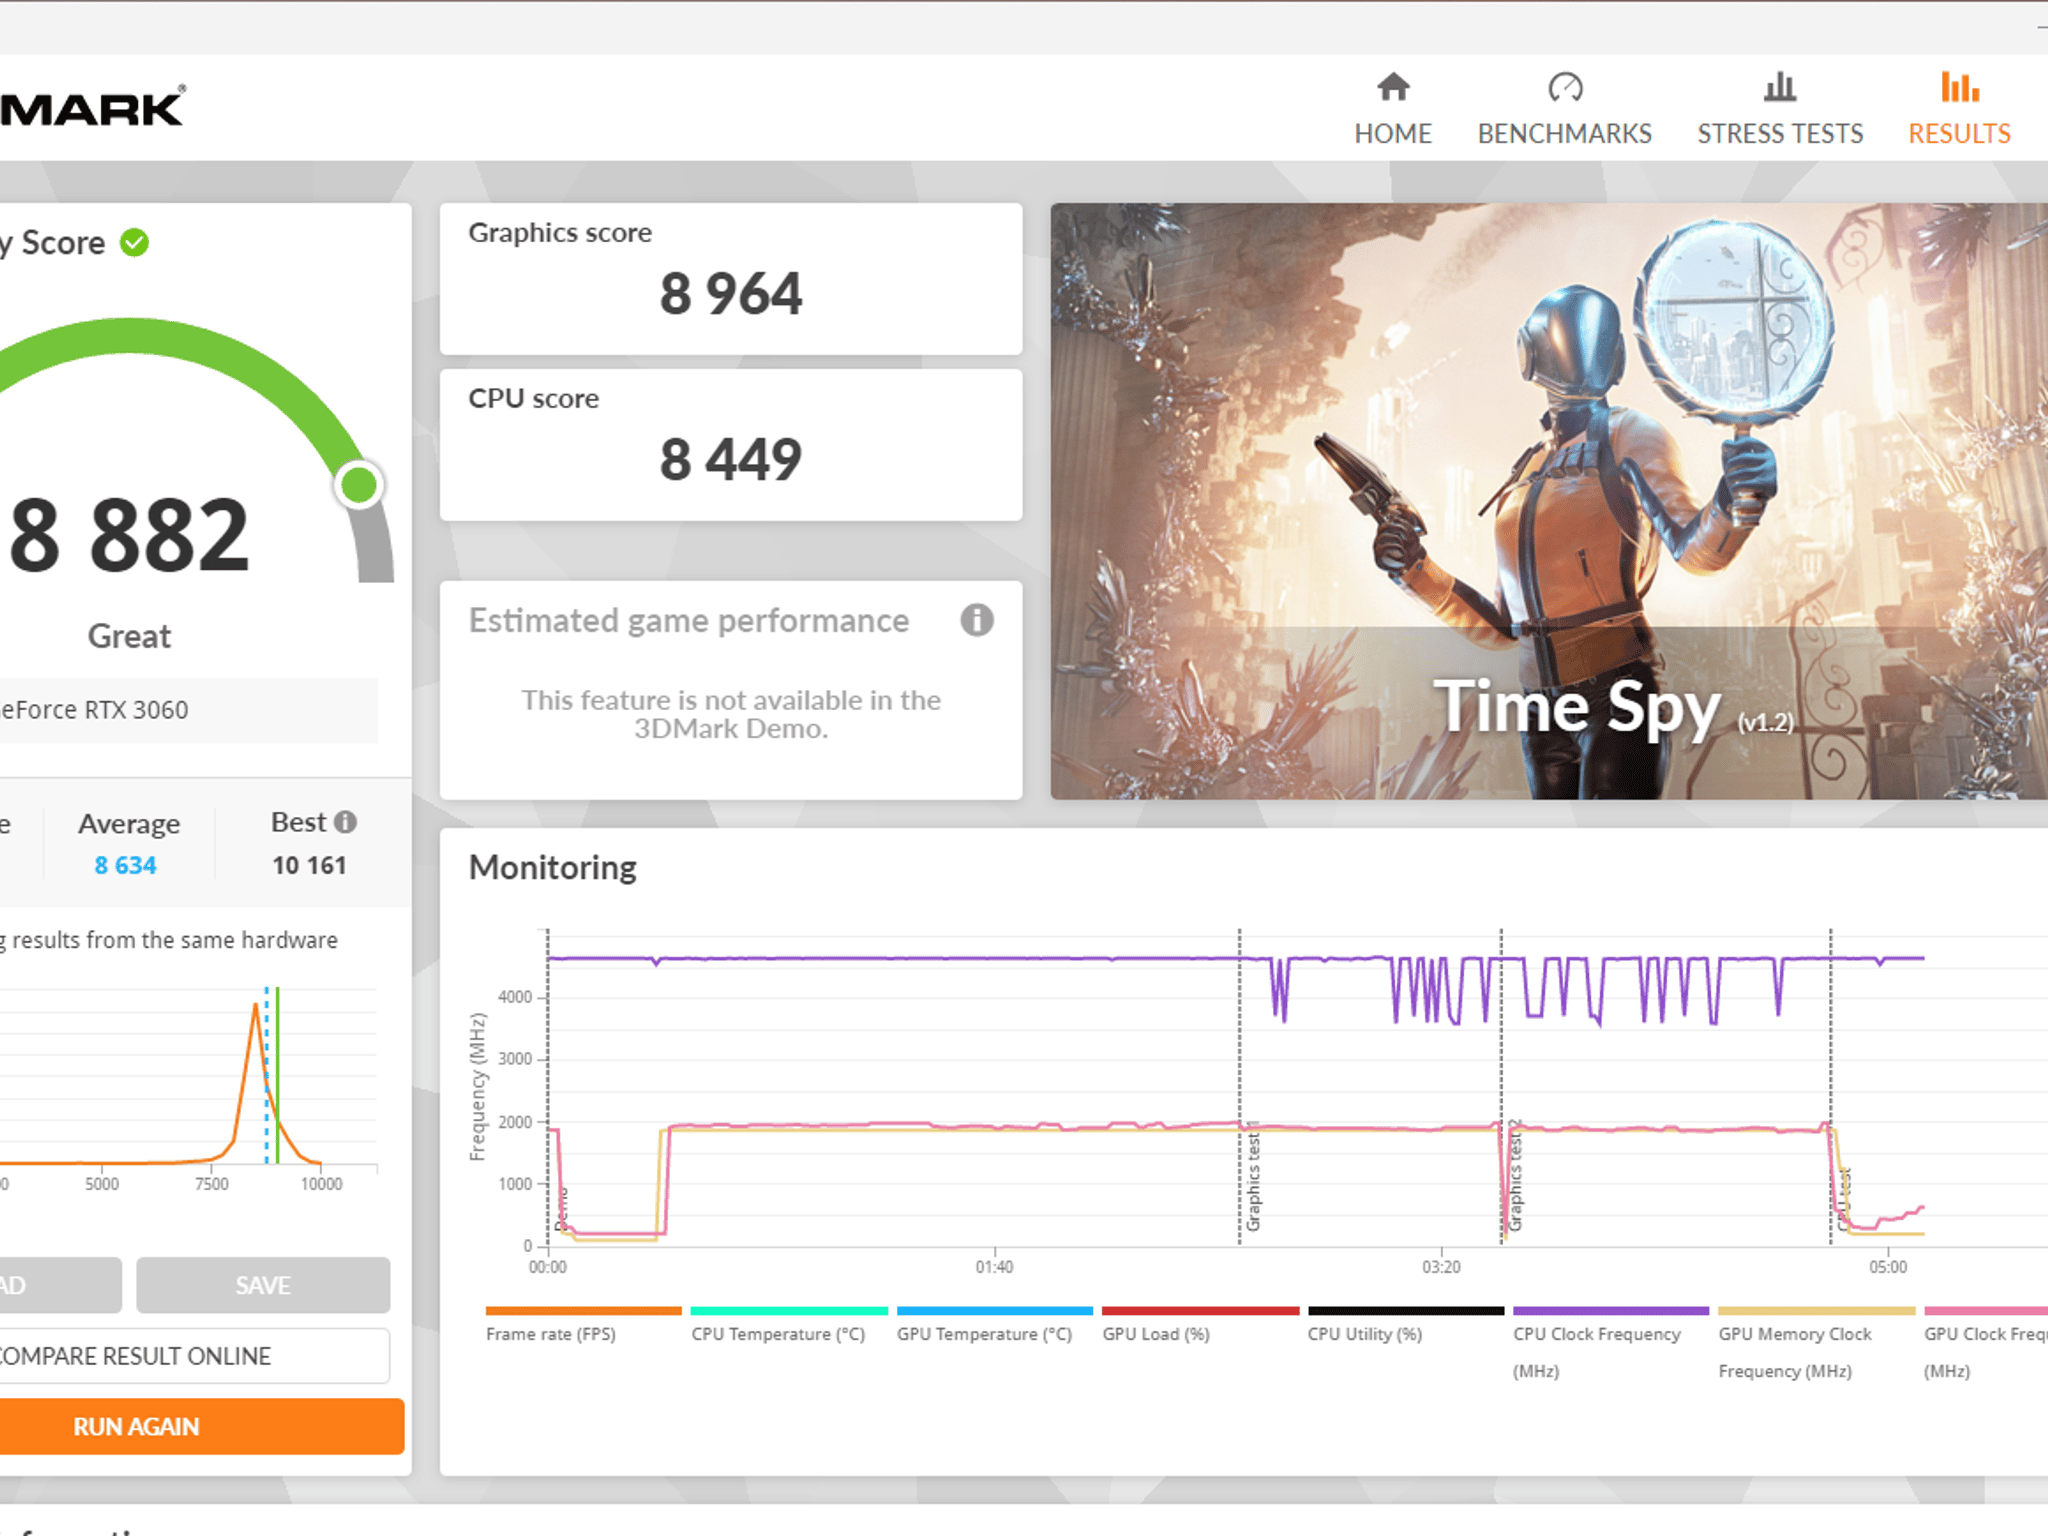Image resolution: width=2048 pixels, height=1536 pixels.
Task: Click the 01:40 time axis label
Action: pos(994,1267)
